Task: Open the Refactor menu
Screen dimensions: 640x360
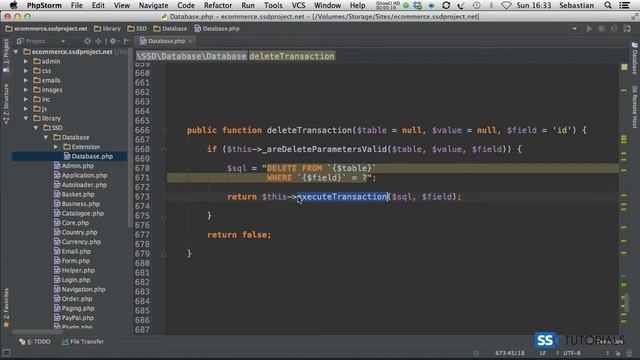Action: point(218,5)
